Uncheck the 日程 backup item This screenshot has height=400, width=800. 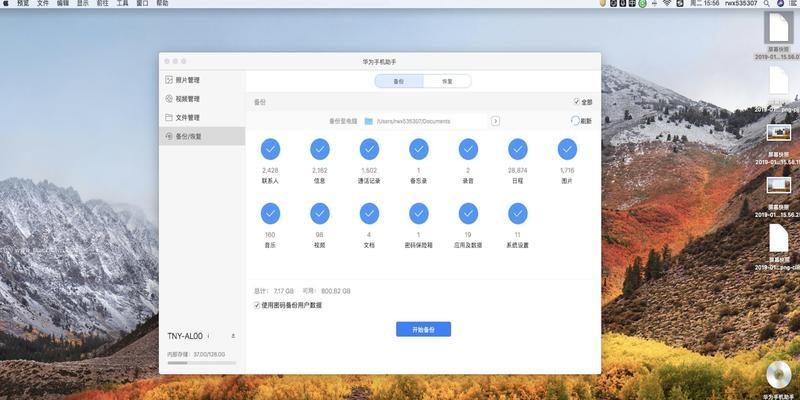pyautogui.click(x=518, y=149)
